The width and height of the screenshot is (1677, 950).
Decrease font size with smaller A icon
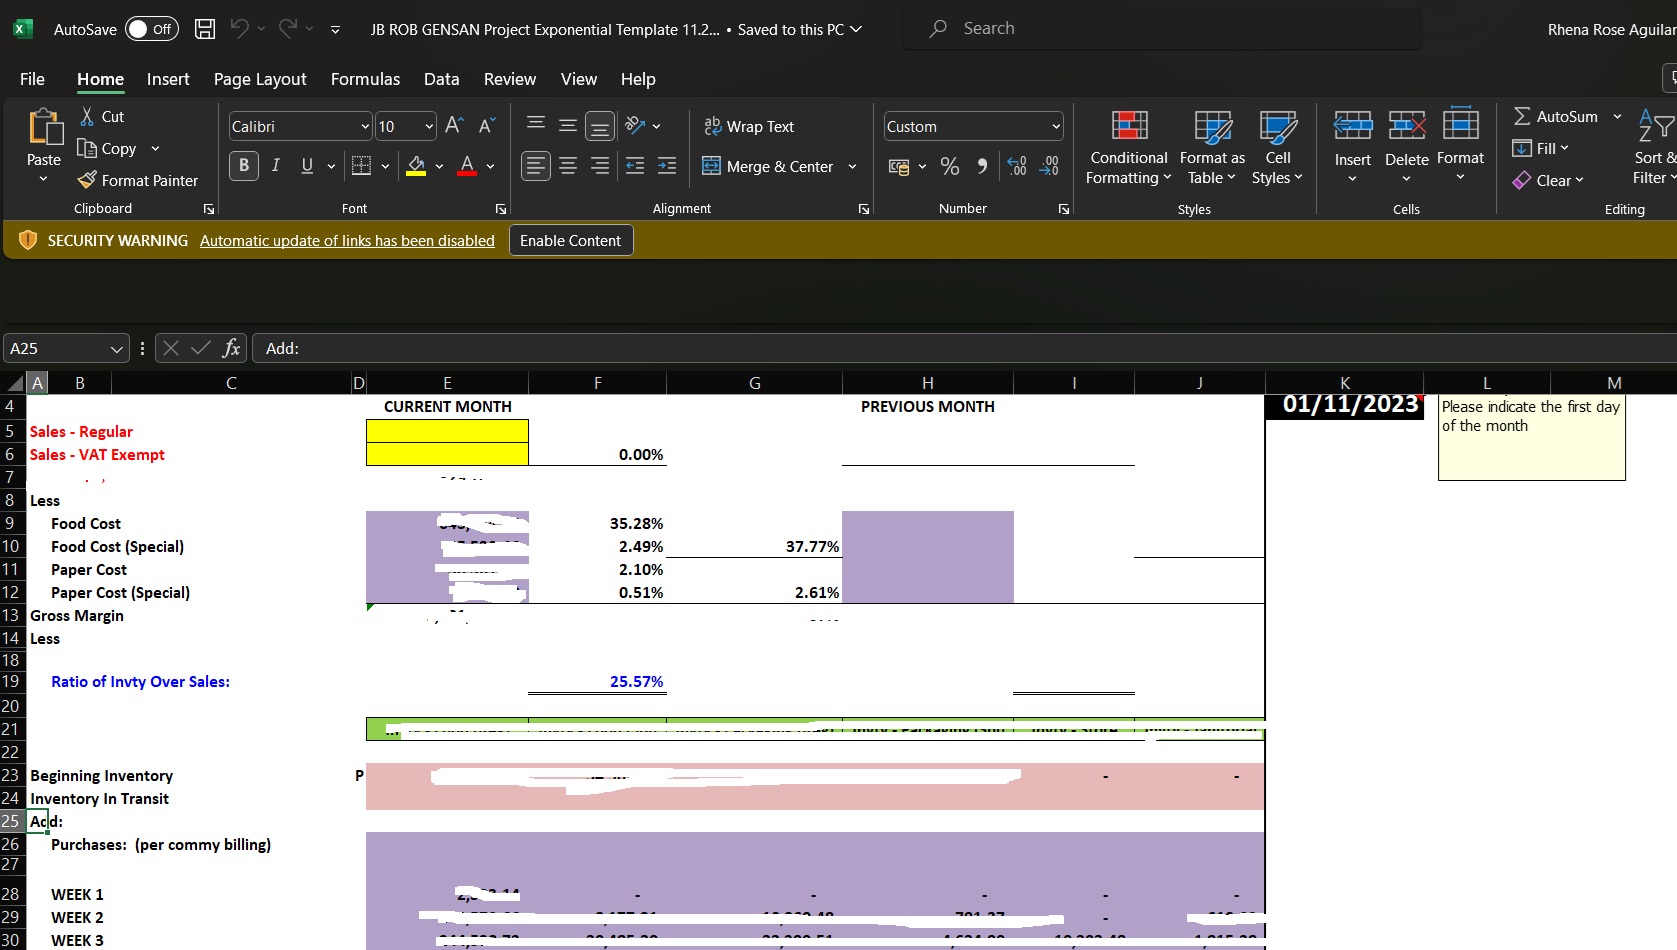[x=487, y=126]
